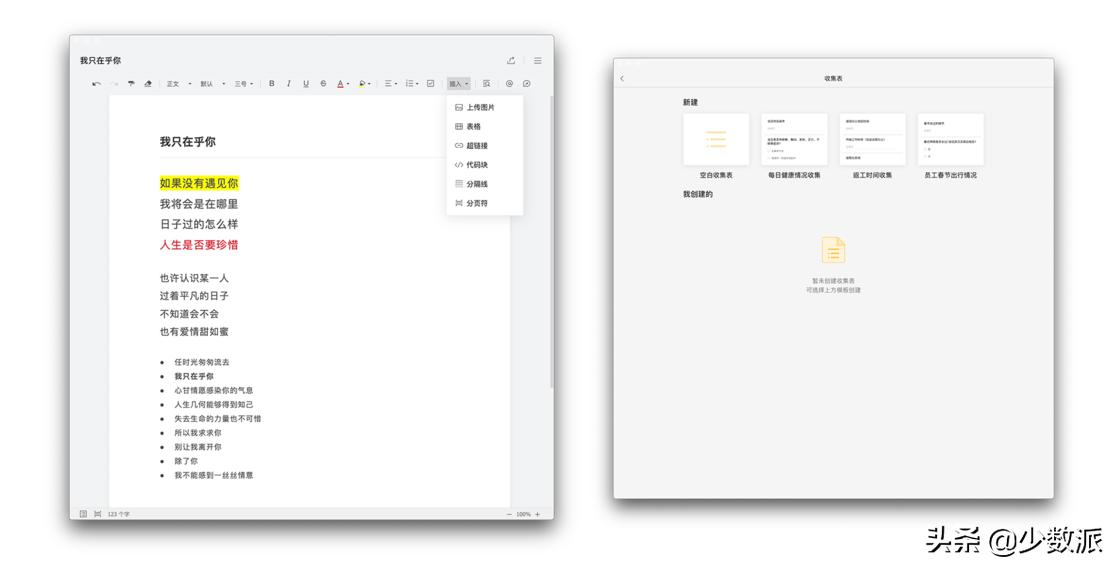Click the red line 人生是否要珍惜

[199, 245]
